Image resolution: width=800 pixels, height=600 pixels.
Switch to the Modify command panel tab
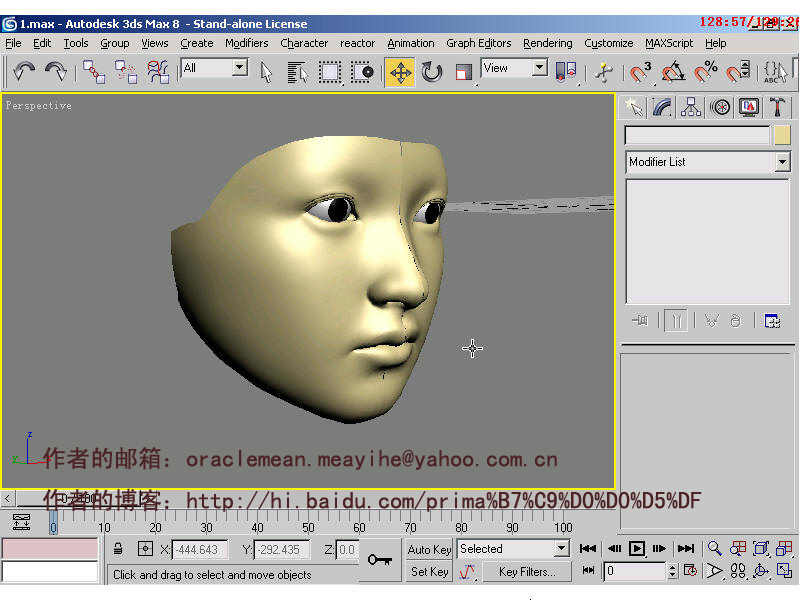[662, 108]
